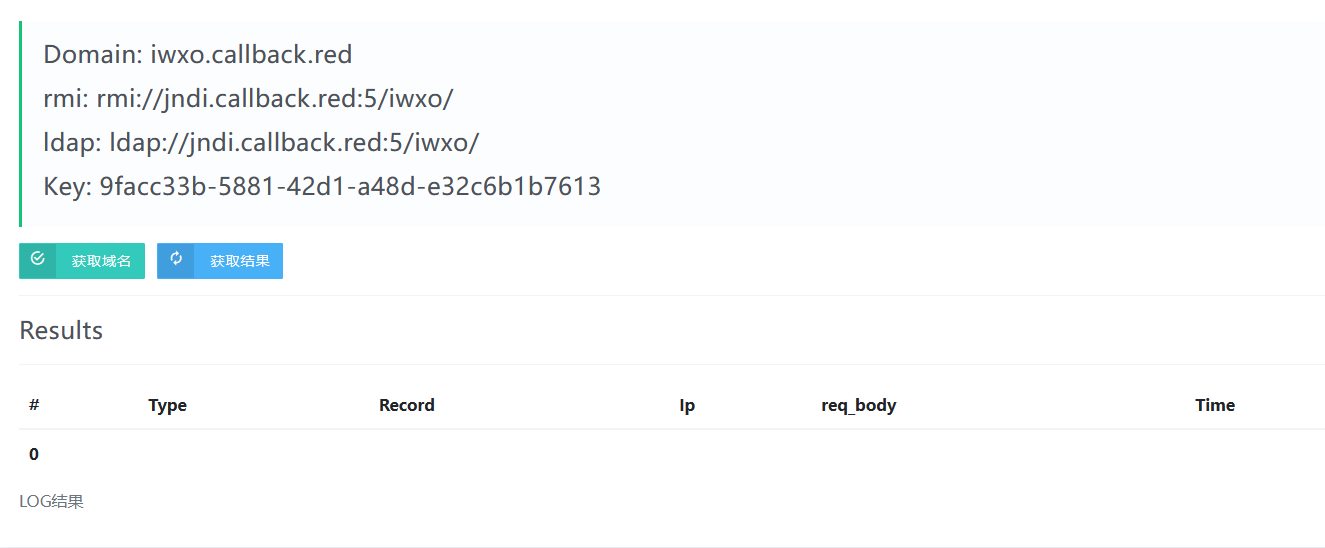Click the ldap://jndi.callback.red:5/iwxo/ address text
Screen dimensions: 1325x548
(x=293, y=142)
